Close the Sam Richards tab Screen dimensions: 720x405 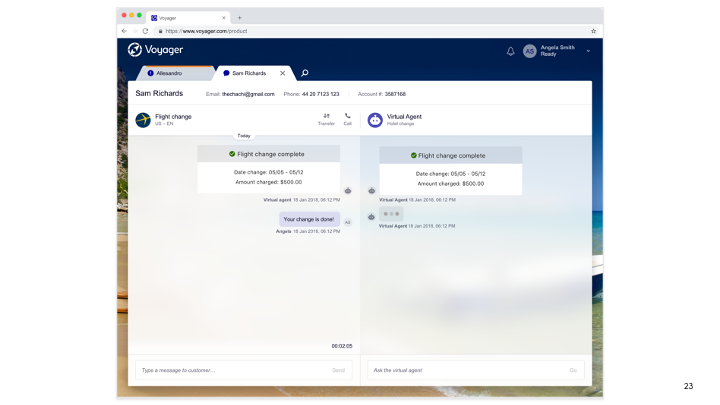pyautogui.click(x=282, y=73)
